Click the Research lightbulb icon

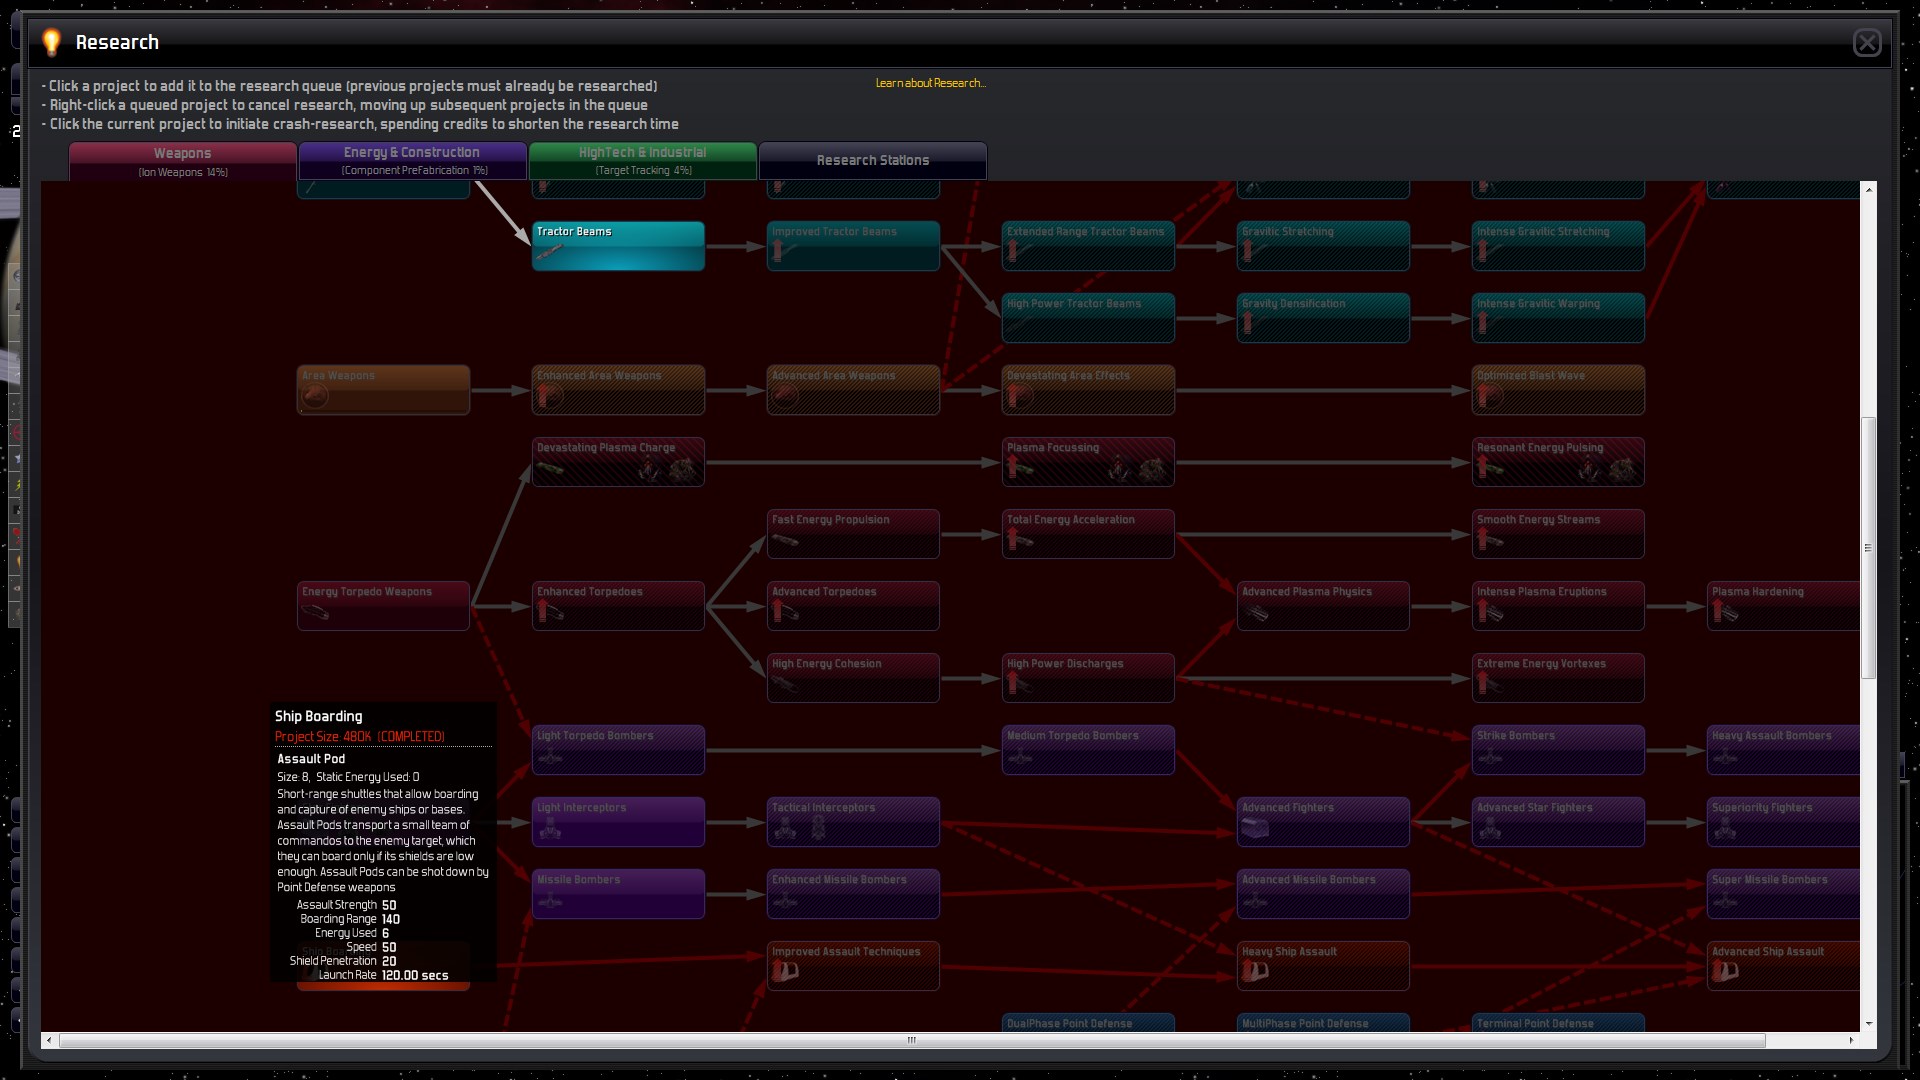pos(51,42)
